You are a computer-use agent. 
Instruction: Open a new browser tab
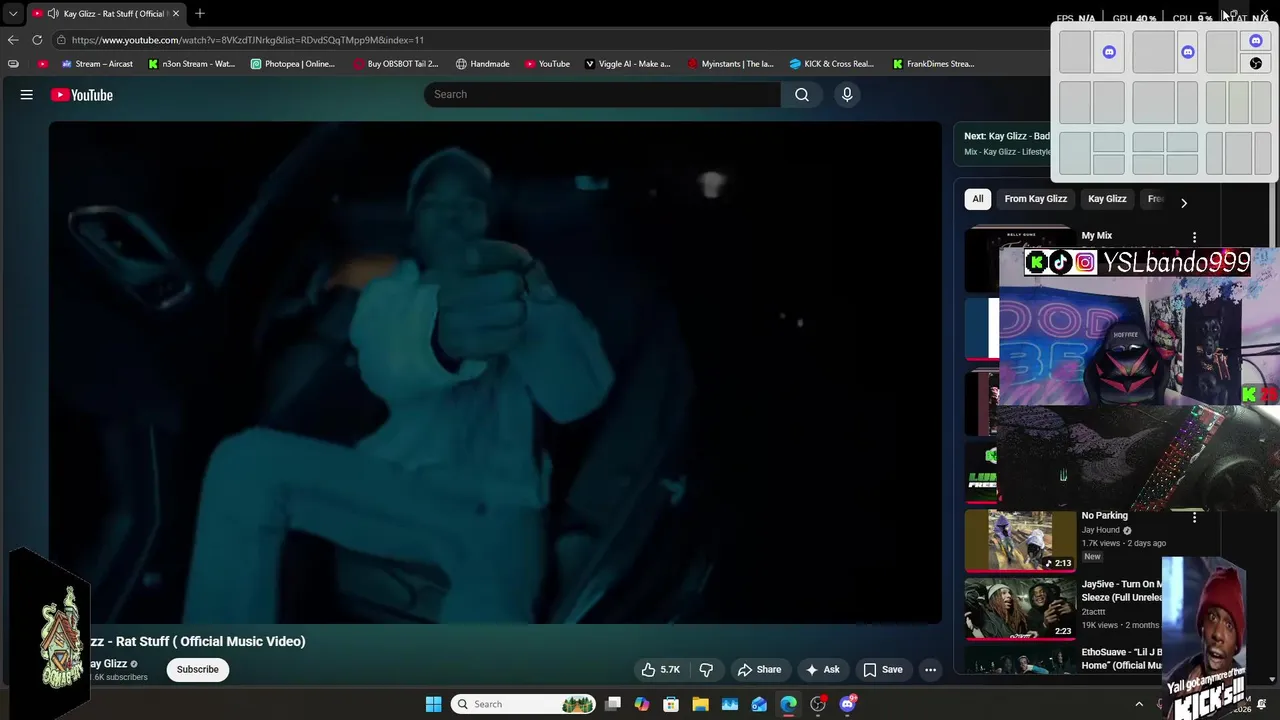coord(200,14)
